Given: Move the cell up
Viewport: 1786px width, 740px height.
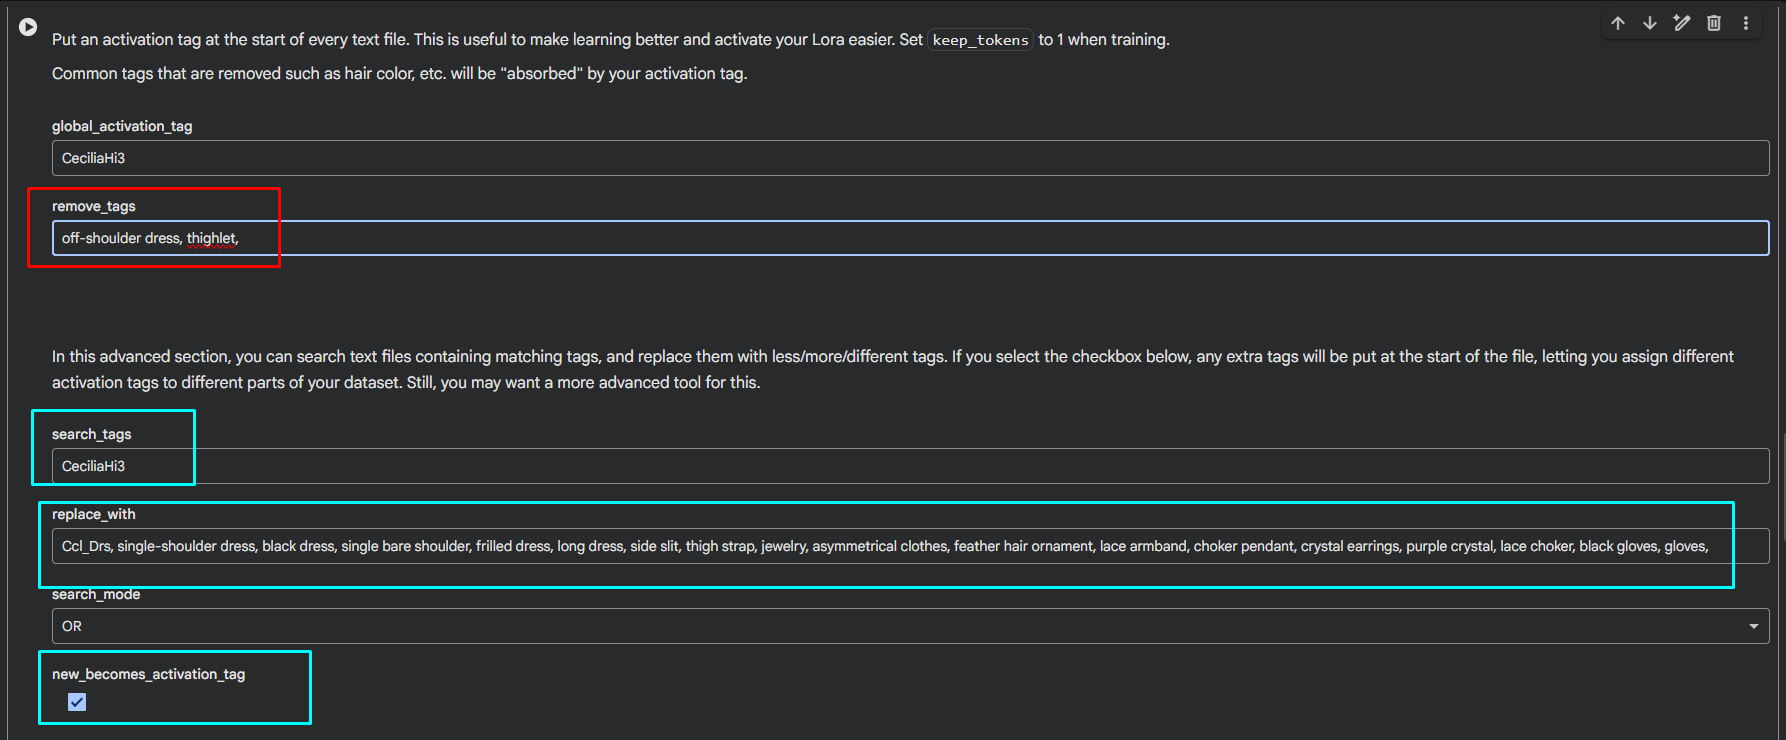Looking at the screenshot, I should [x=1618, y=23].
